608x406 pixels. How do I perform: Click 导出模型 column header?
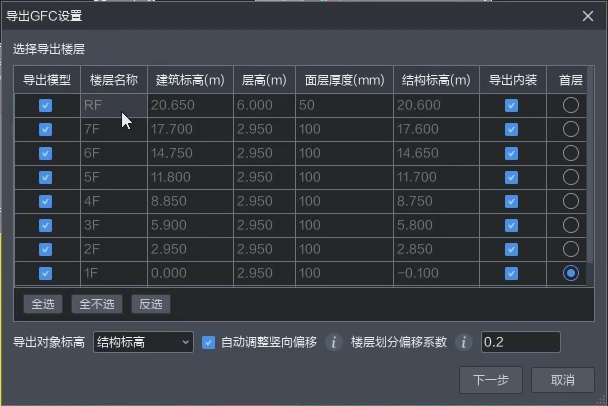click(47, 80)
